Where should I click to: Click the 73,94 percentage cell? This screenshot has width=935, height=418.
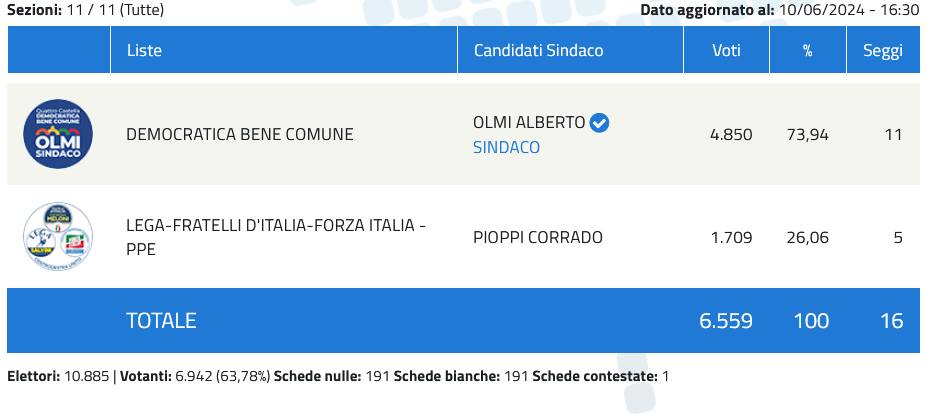(806, 134)
